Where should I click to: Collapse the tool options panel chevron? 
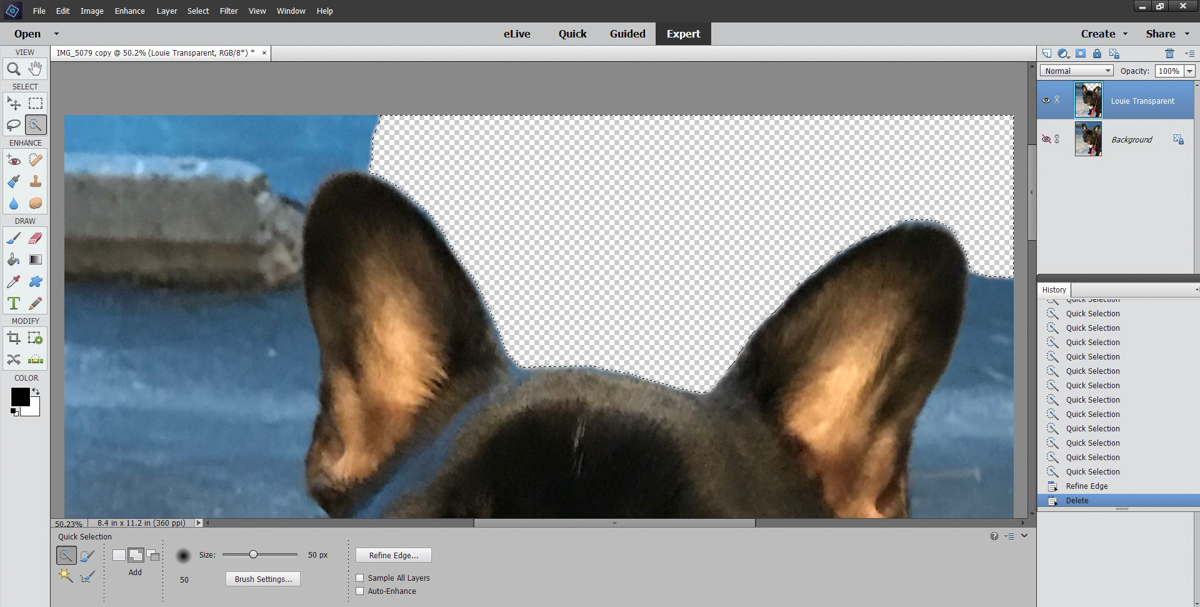click(1024, 536)
